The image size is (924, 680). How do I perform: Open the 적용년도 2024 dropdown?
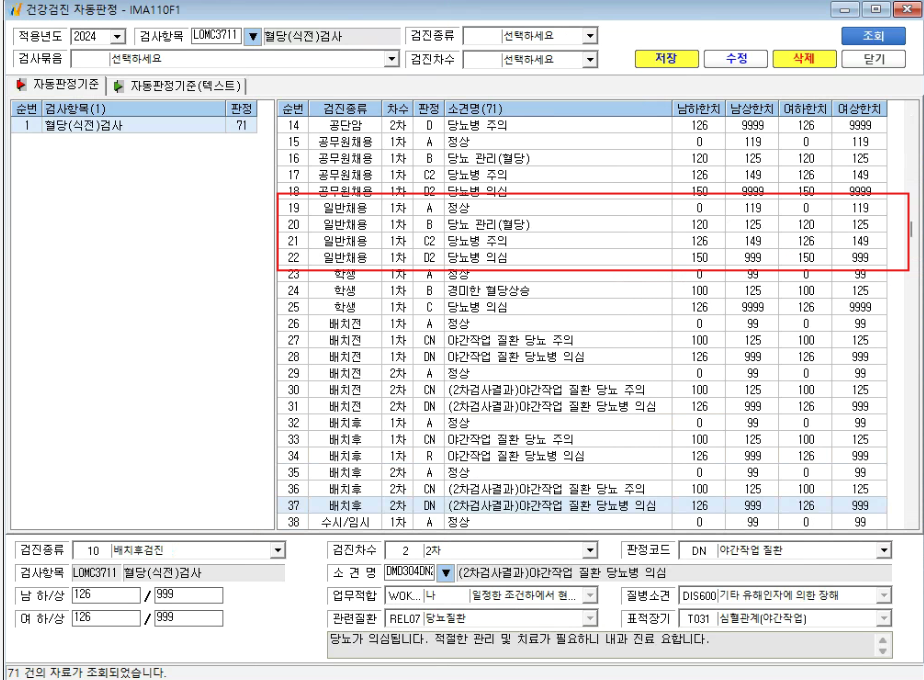117,37
